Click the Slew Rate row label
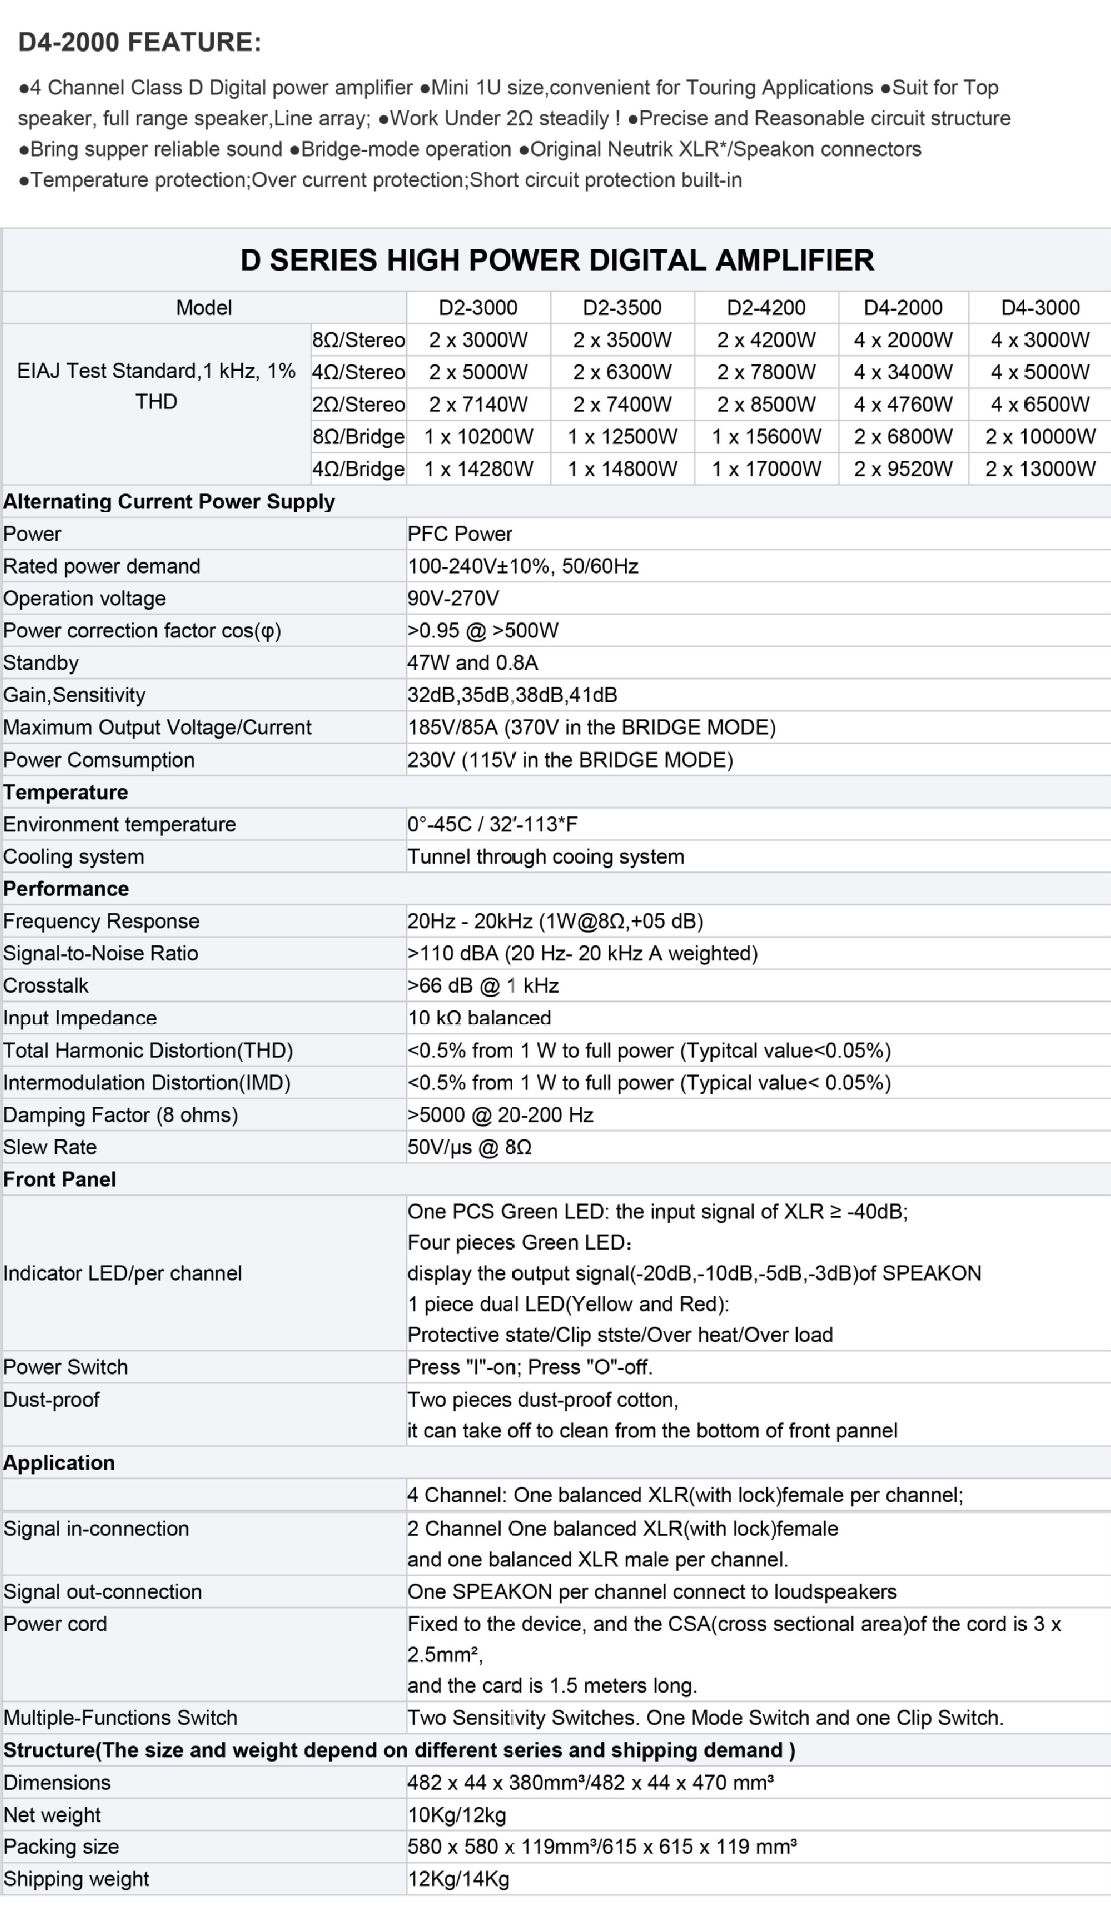The width and height of the screenshot is (1111, 1920). (50, 1147)
